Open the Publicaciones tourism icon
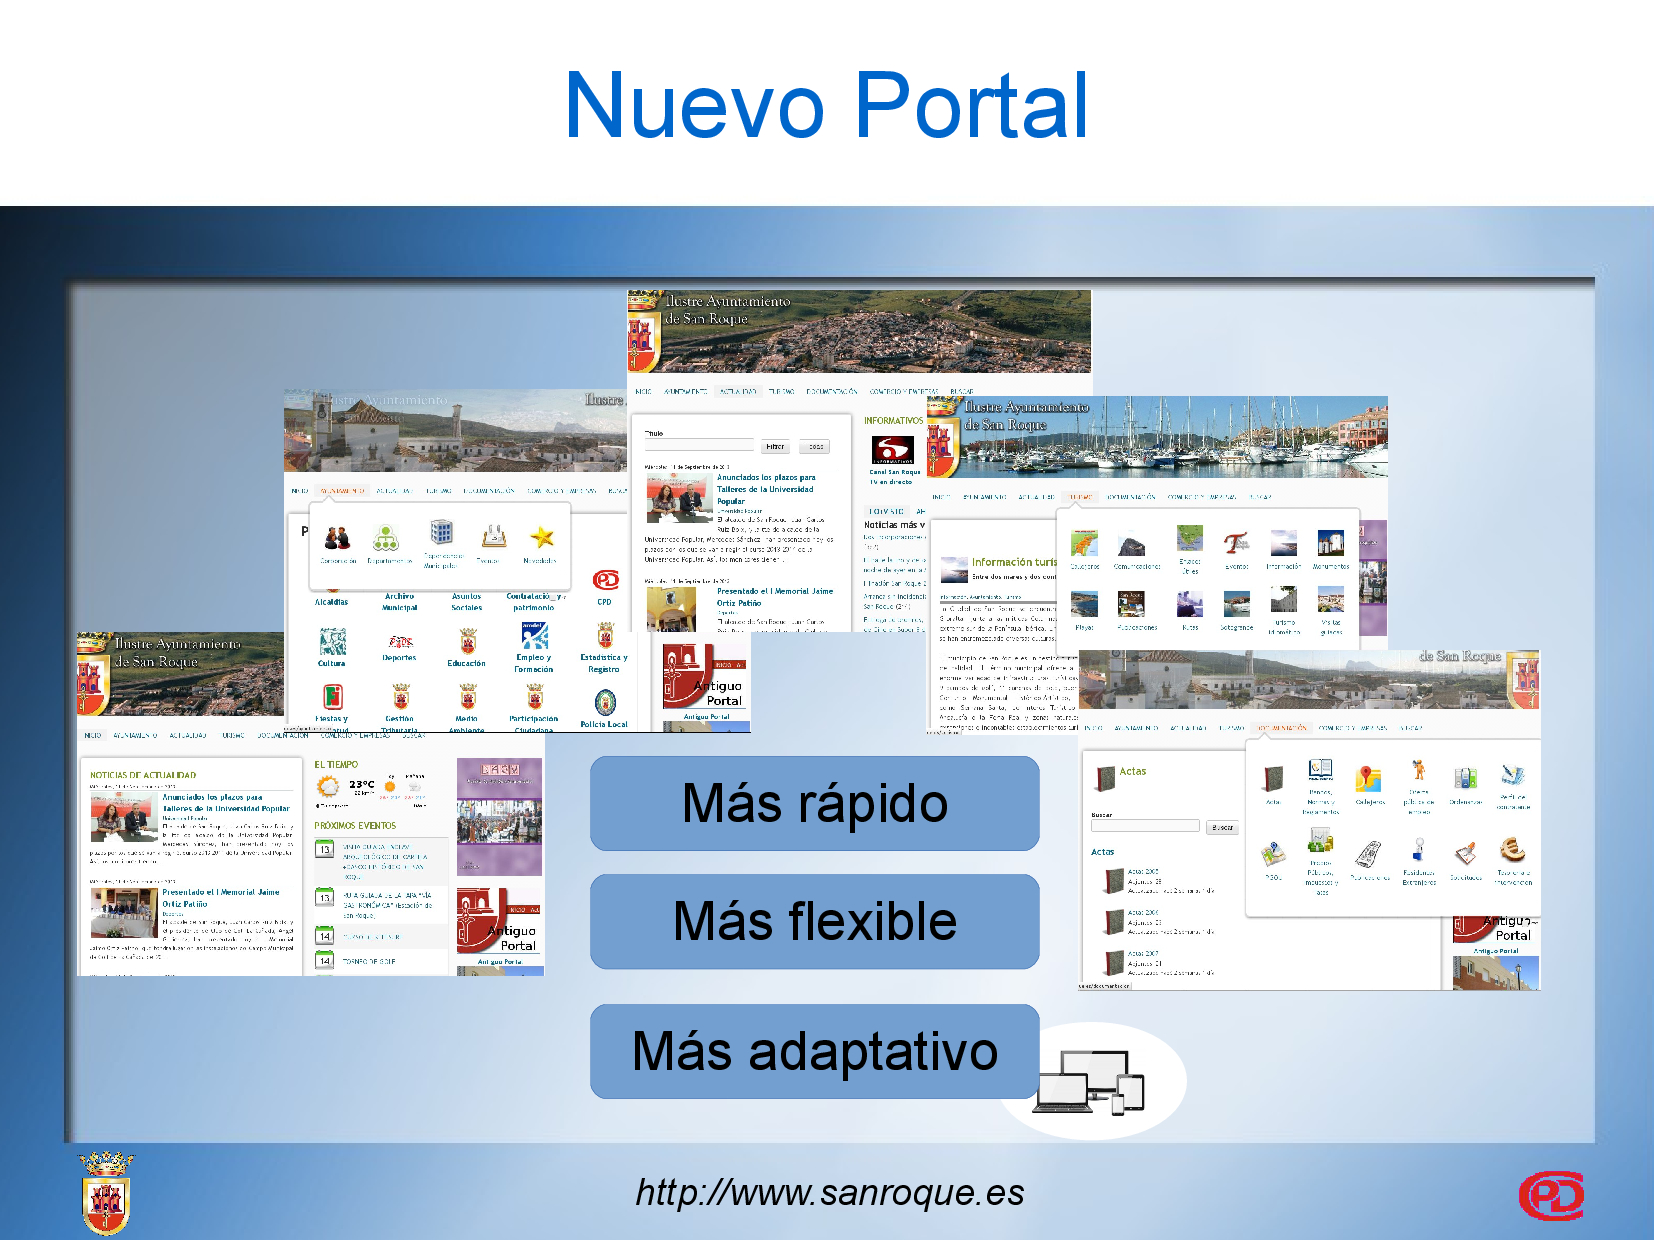Screen dimensions: 1654x1240 1132,604
